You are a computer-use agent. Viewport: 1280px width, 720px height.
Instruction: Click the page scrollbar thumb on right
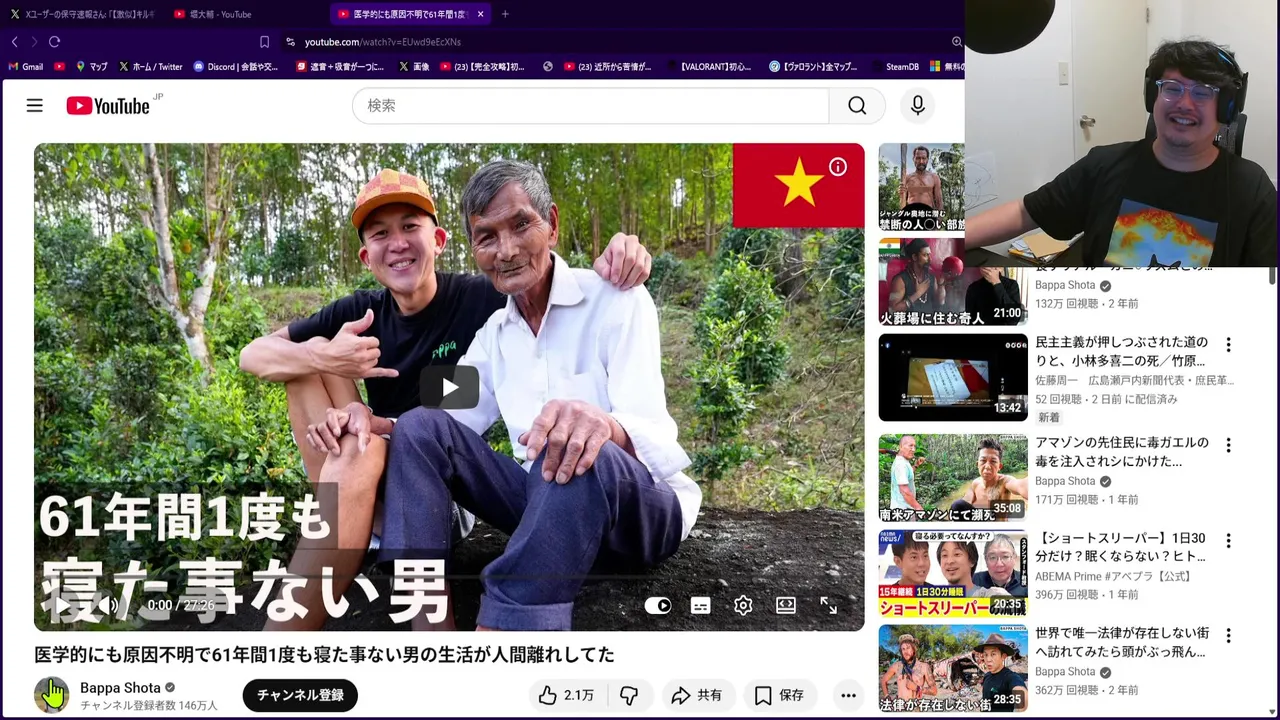pyautogui.click(x=1272, y=274)
